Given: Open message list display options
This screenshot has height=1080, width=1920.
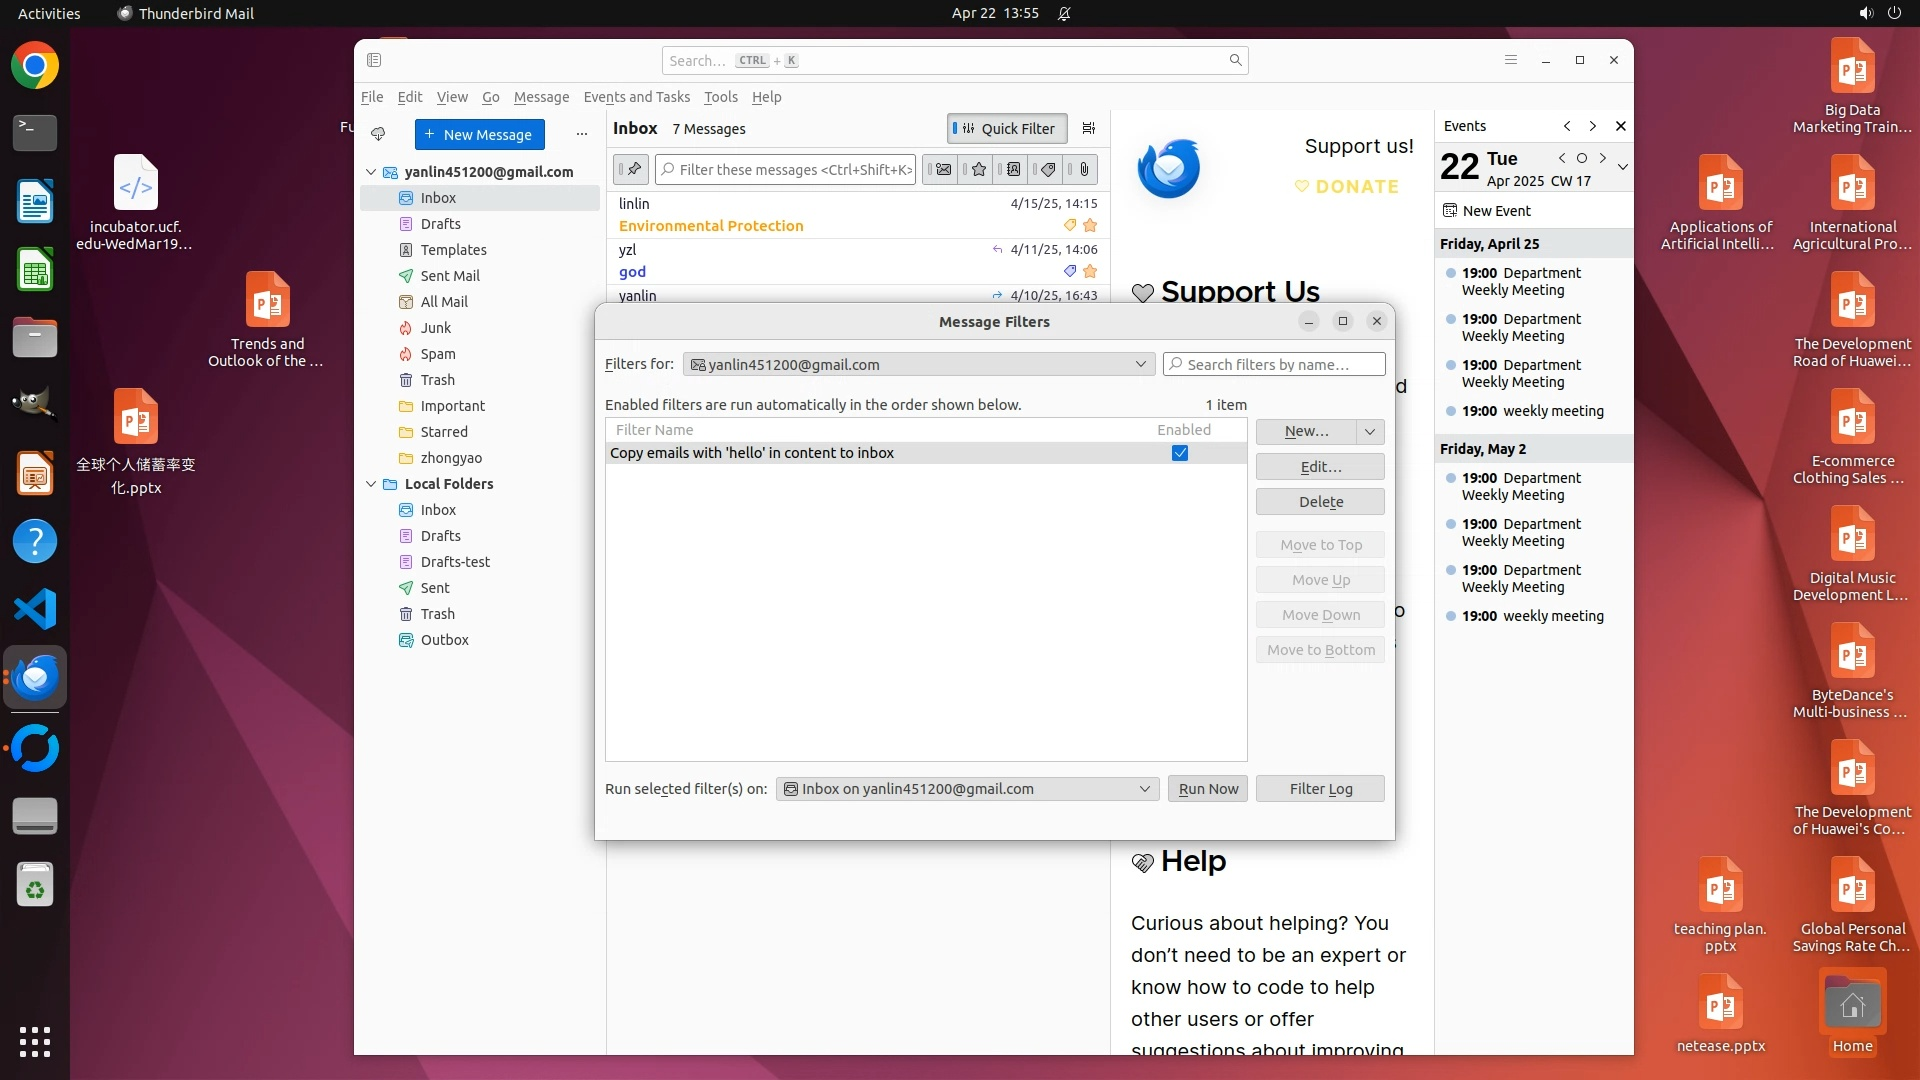Looking at the screenshot, I should [1089, 128].
